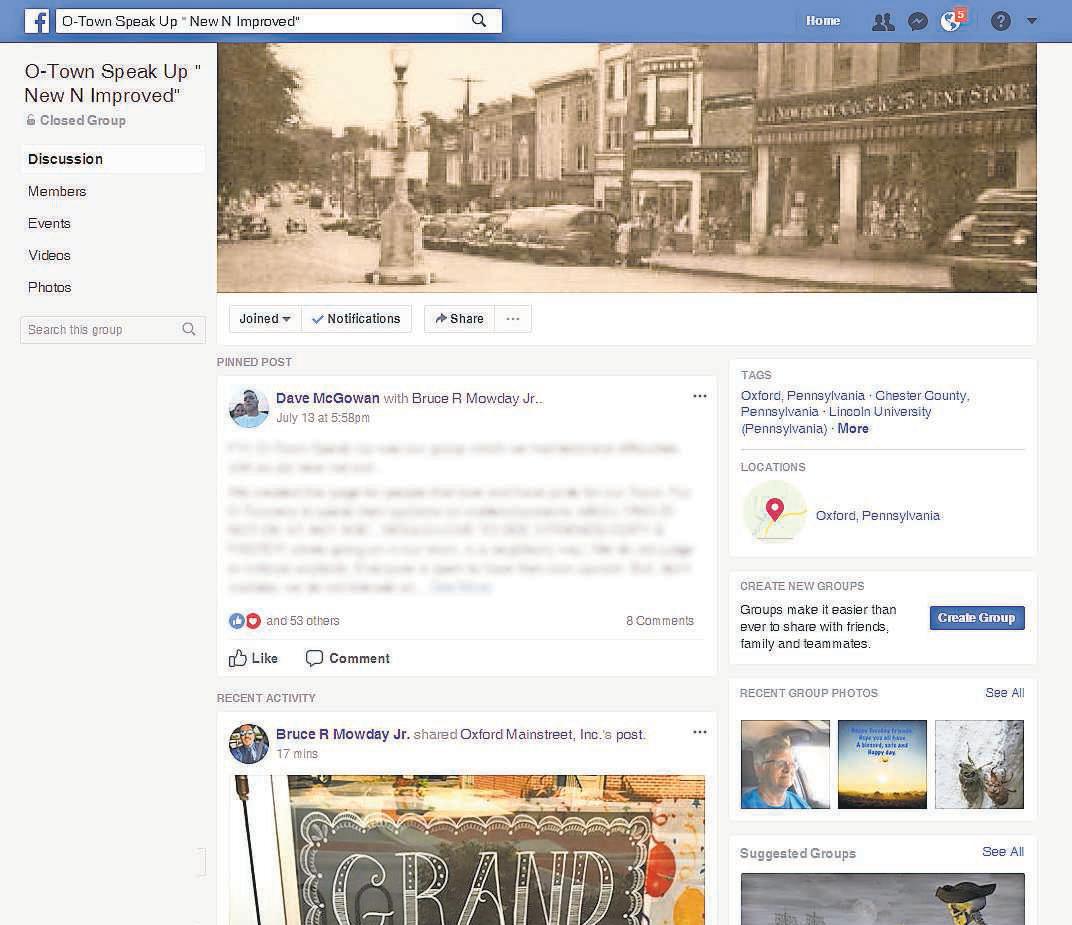This screenshot has width=1072, height=925.
Task: Click magnifier in Search this group box
Action: click(x=189, y=330)
